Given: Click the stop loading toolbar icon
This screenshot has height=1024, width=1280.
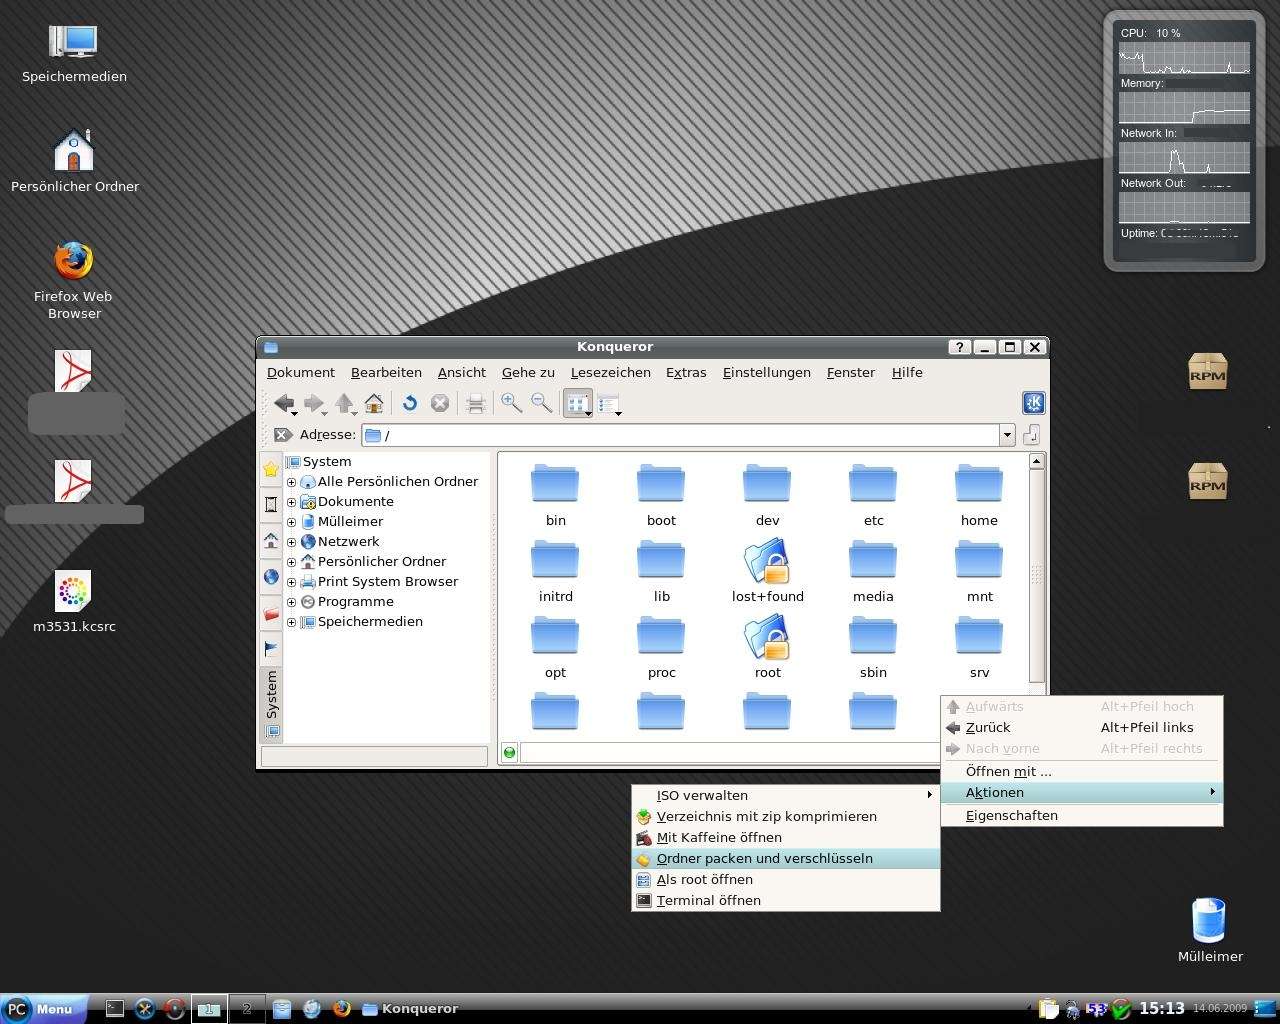Looking at the screenshot, I should click(439, 403).
